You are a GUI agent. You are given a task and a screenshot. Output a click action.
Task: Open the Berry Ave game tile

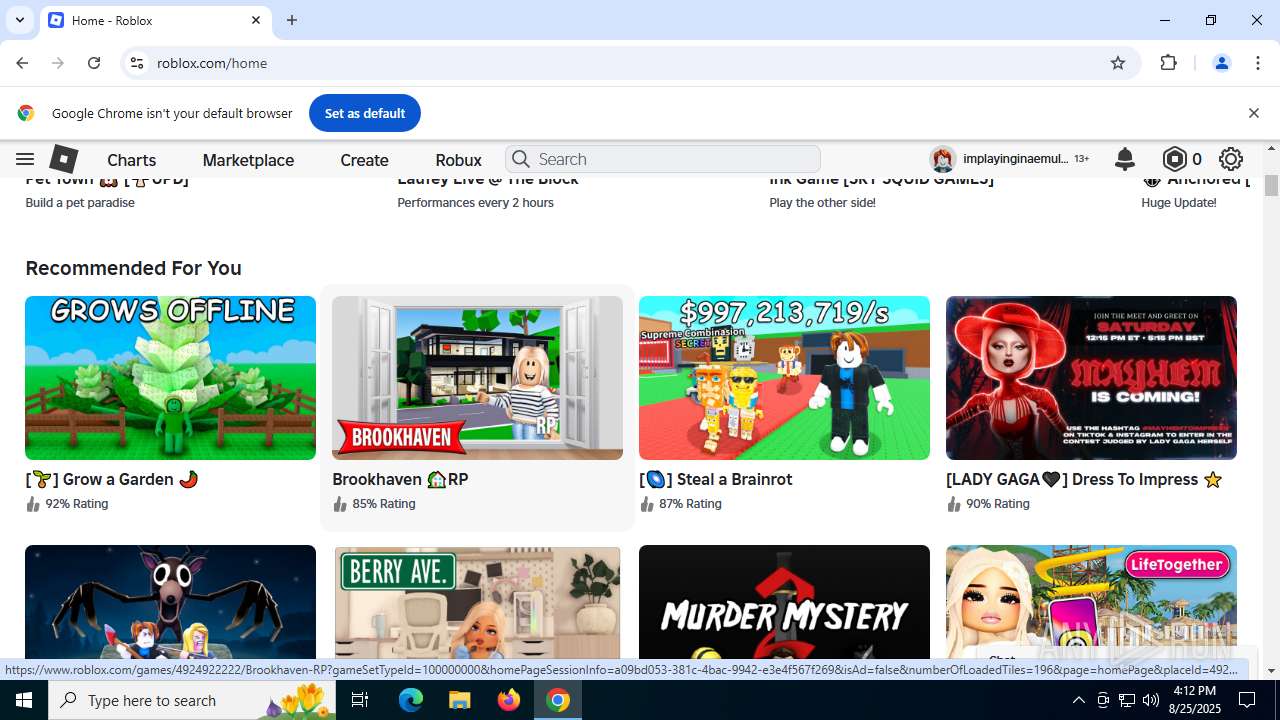pyautogui.click(x=477, y=602)
